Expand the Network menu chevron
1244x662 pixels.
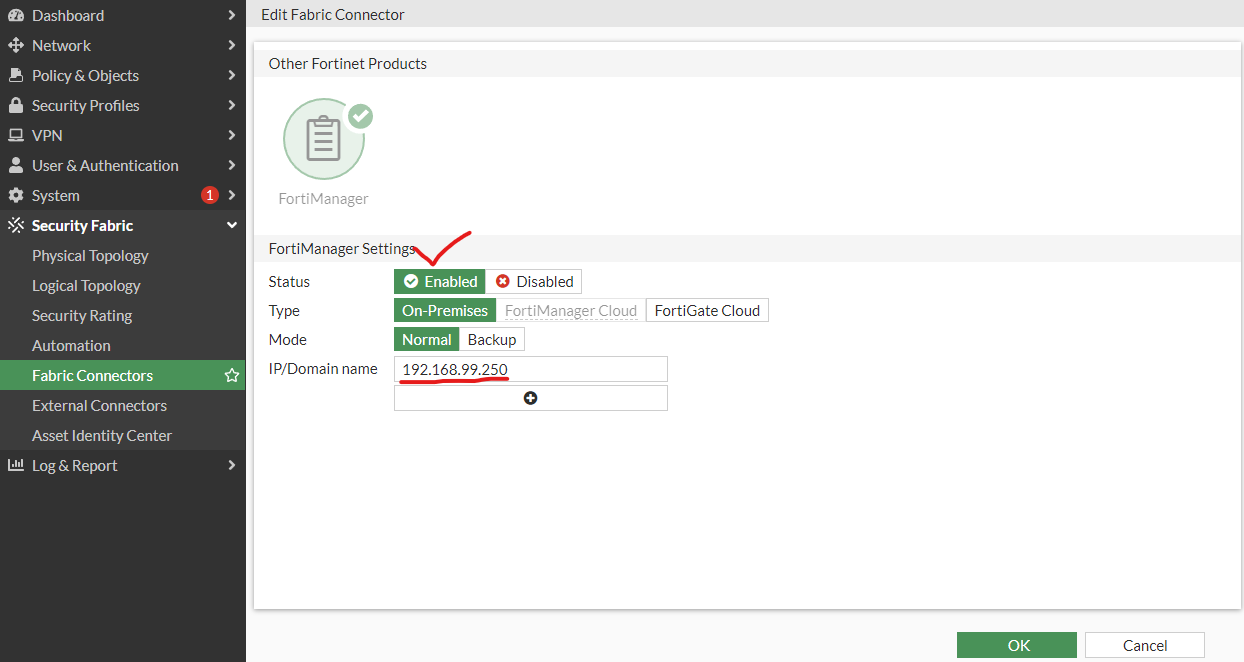[232, 46]
